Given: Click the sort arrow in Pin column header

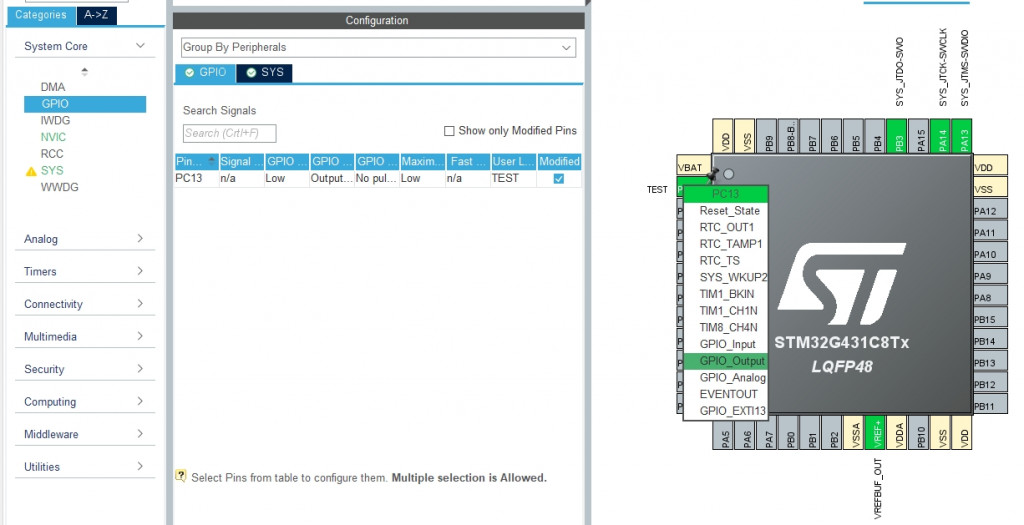Looking at the screenshot, I should pos(211,161).
